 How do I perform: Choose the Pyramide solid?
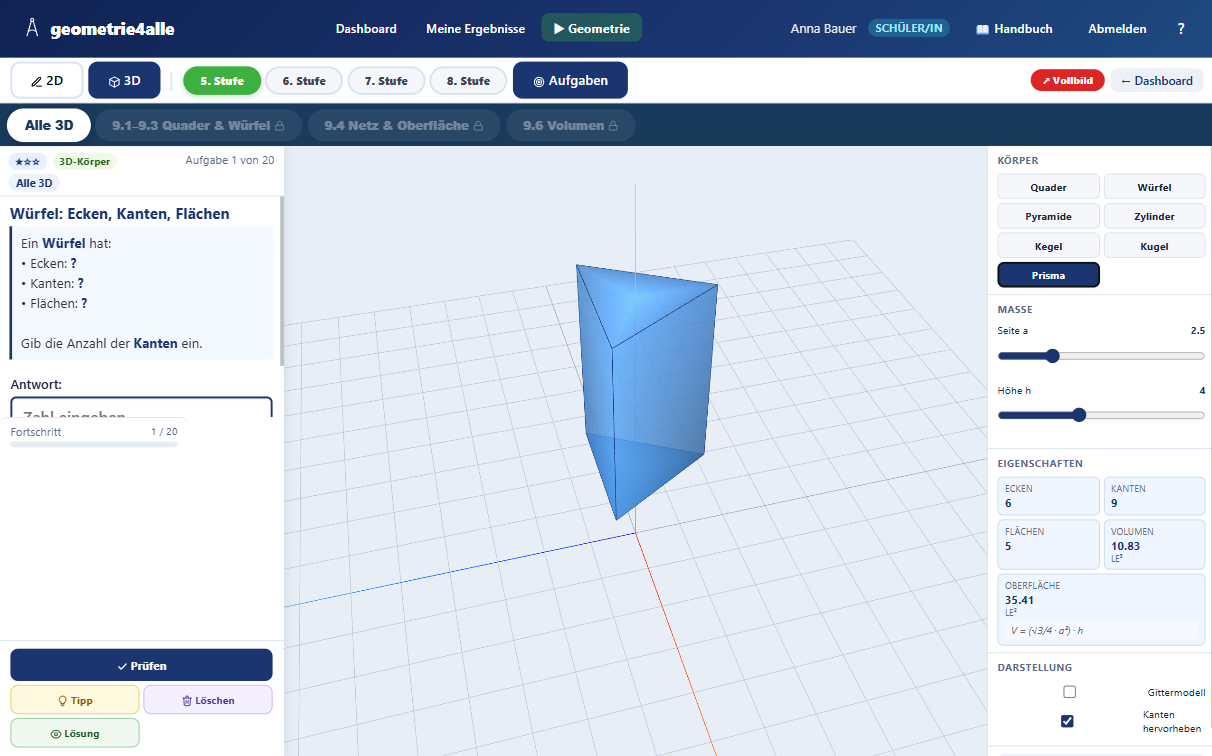point(1048,216)
